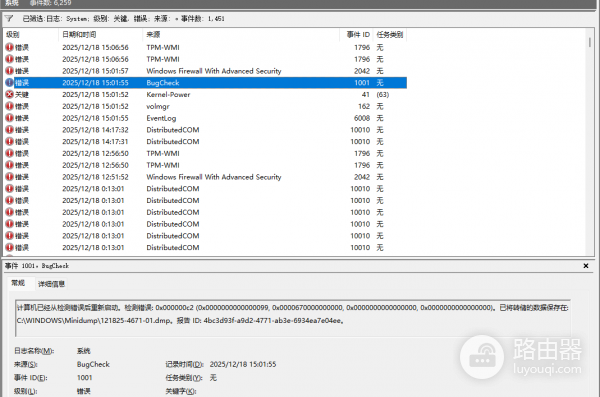Select the BugCheck source cell
Screen dimensions: 600x397
pos(163,83)
